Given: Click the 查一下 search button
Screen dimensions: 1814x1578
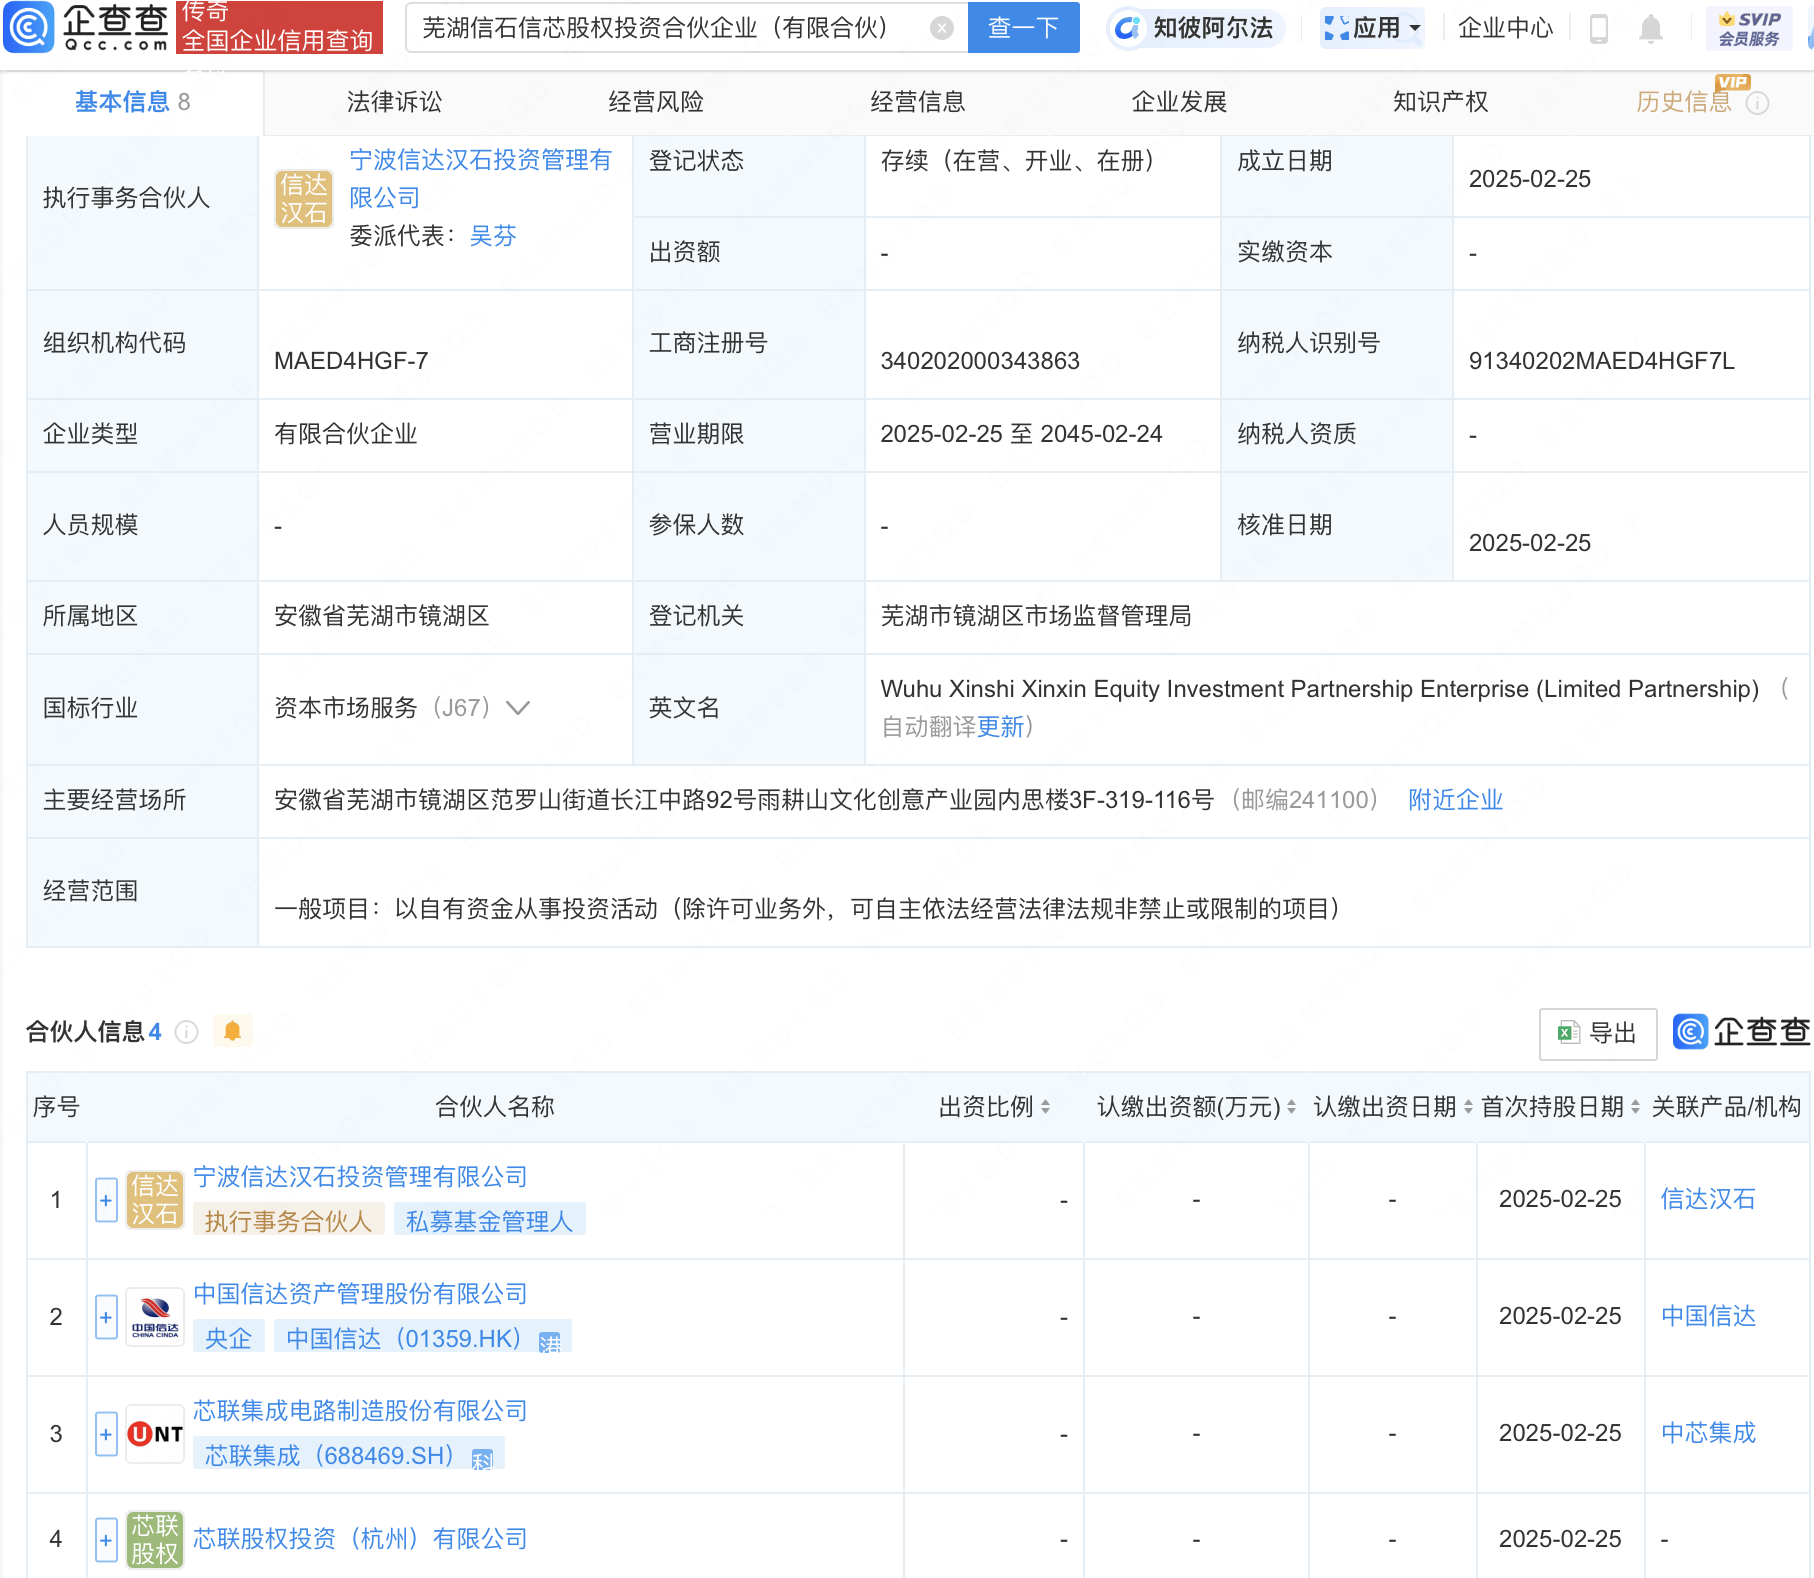Looking at the screenshot, I should click(1023, 28).
